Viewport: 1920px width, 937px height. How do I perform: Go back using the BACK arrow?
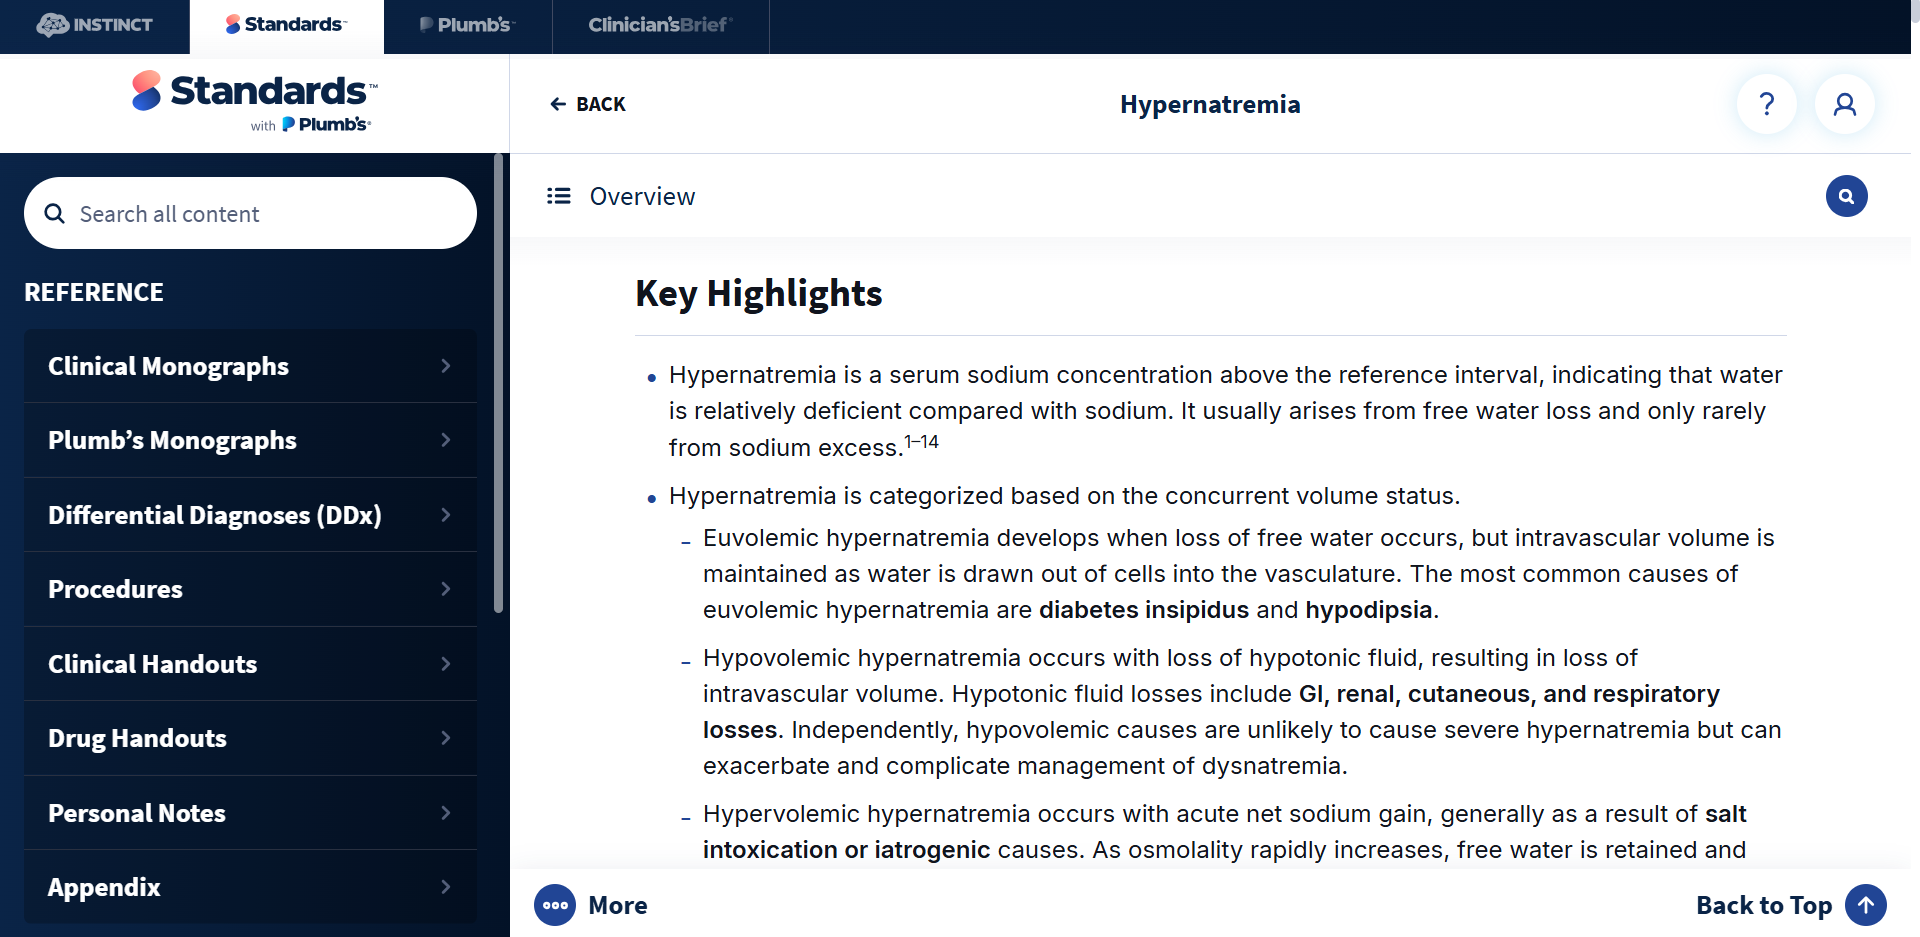pyautogui.click(x=587, y=104)
